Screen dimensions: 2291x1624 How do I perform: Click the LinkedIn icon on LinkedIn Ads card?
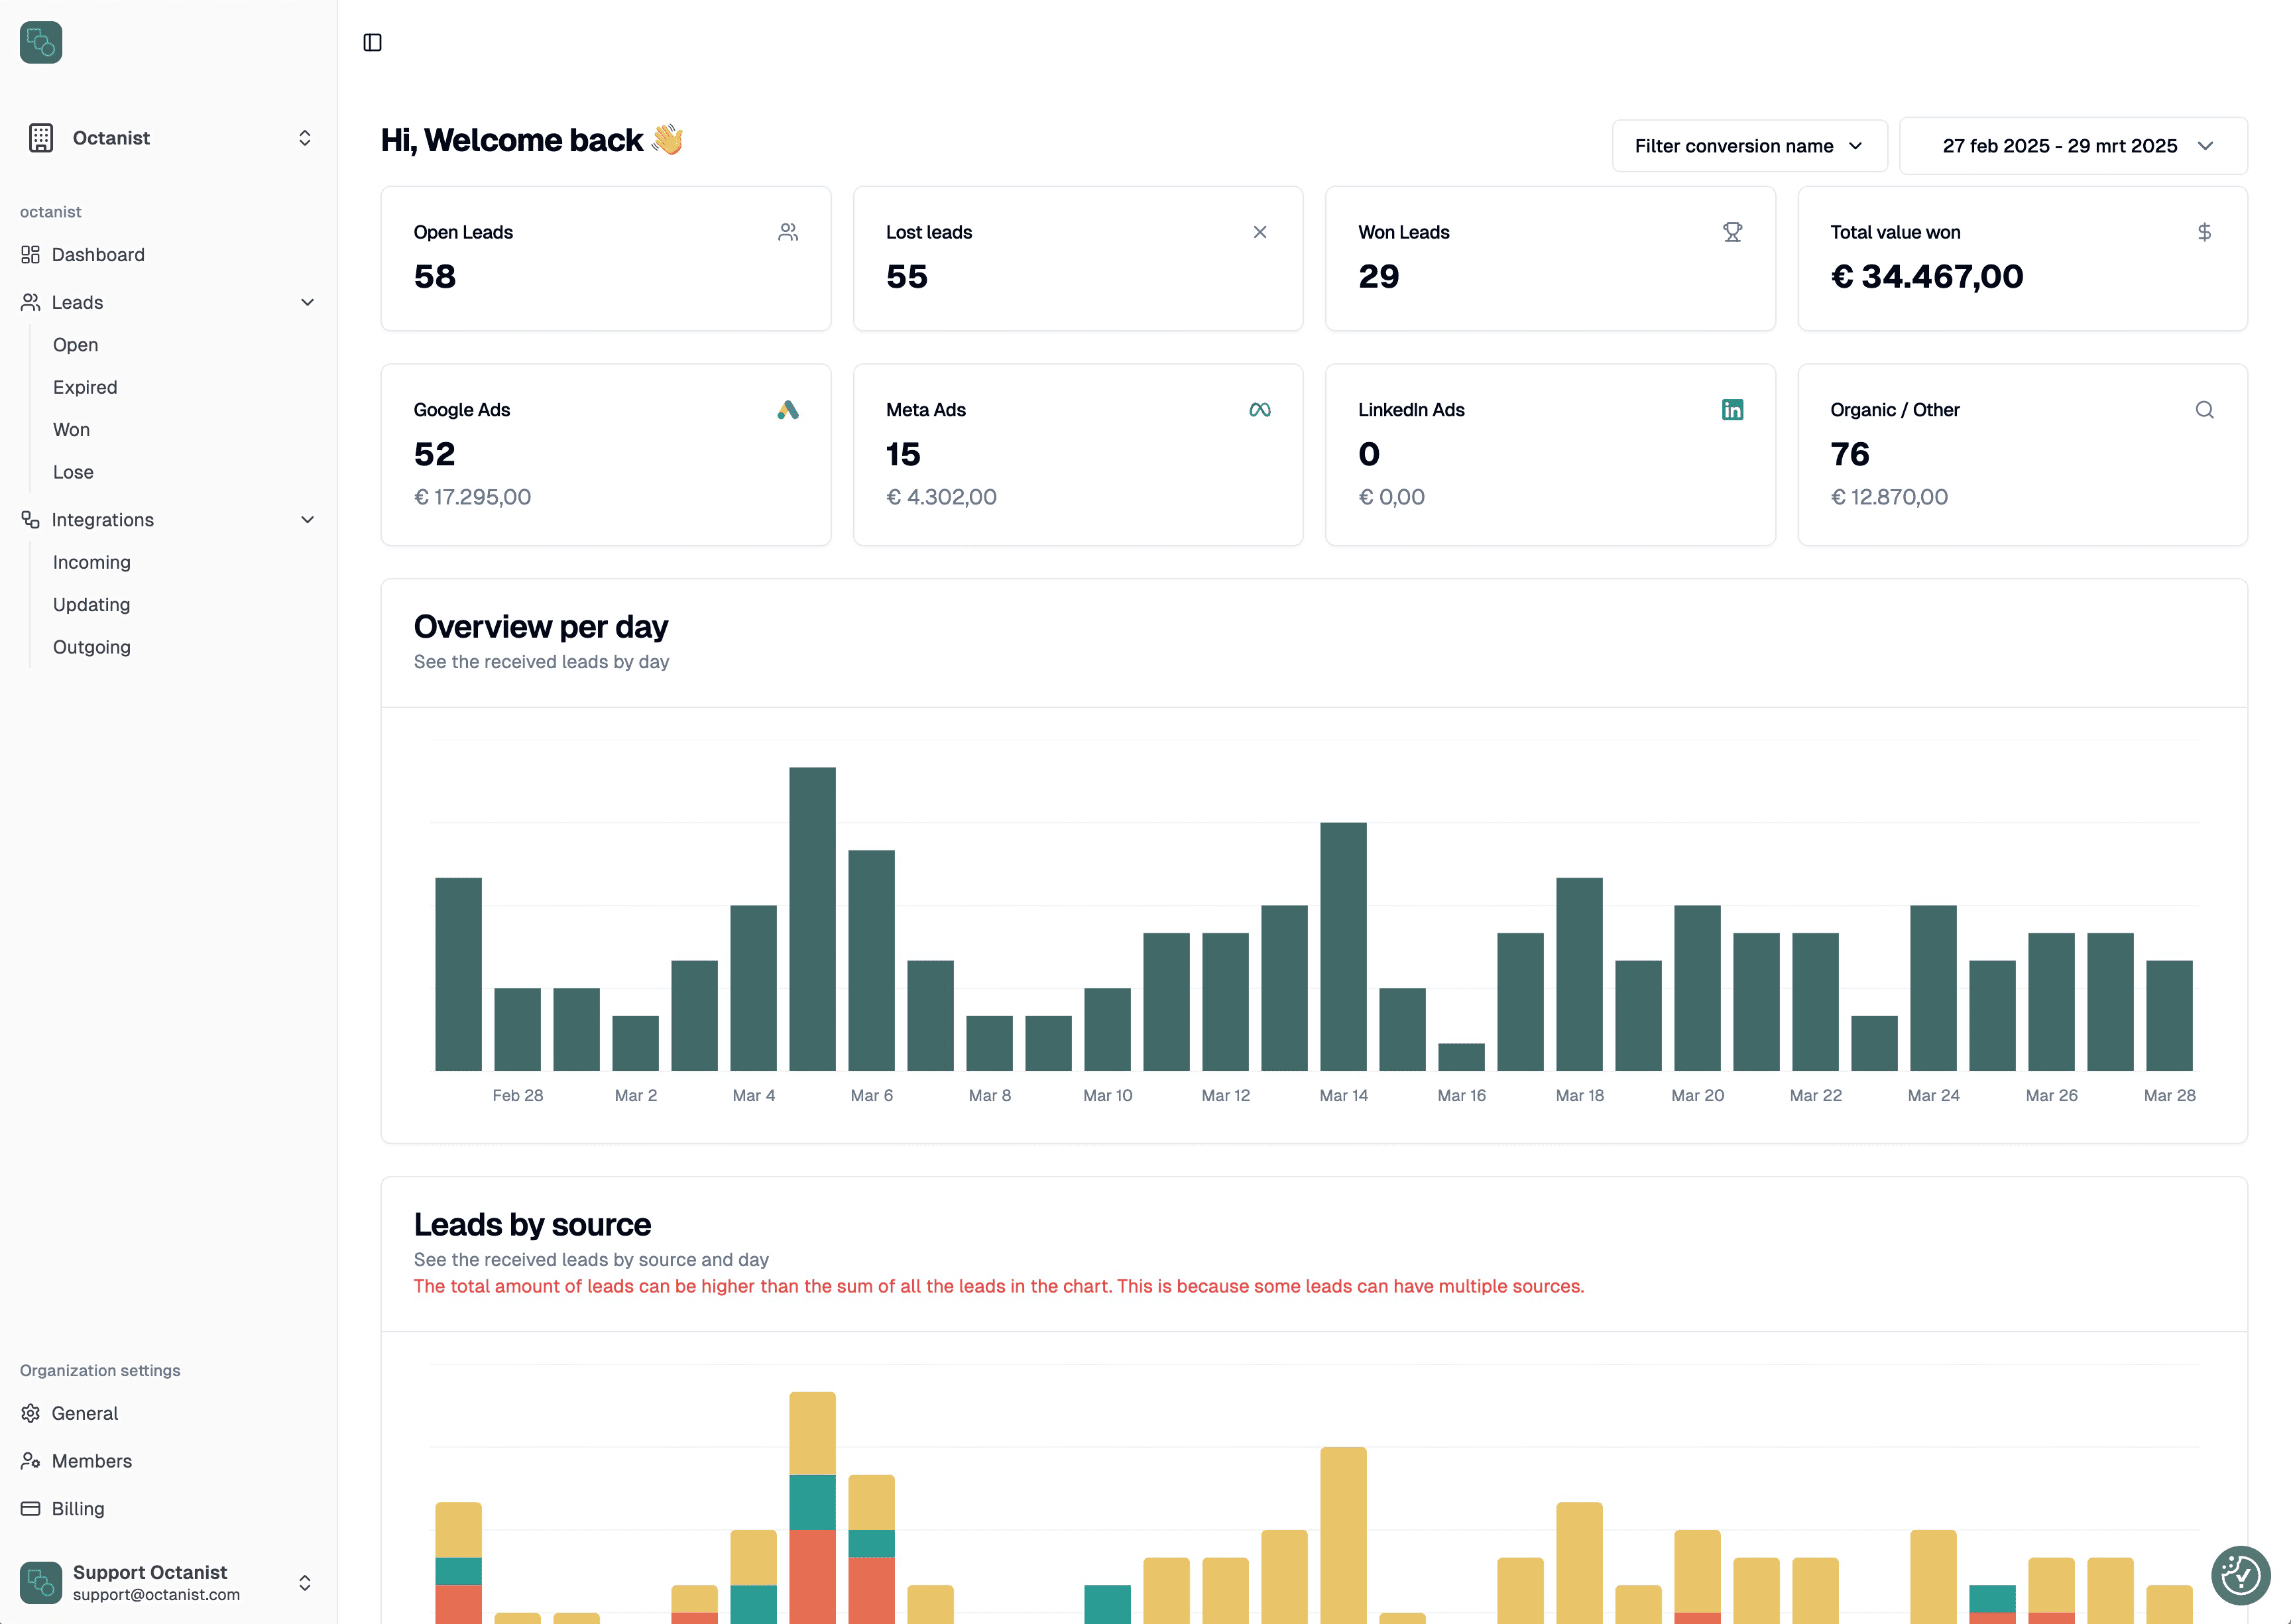[1732, 409]
